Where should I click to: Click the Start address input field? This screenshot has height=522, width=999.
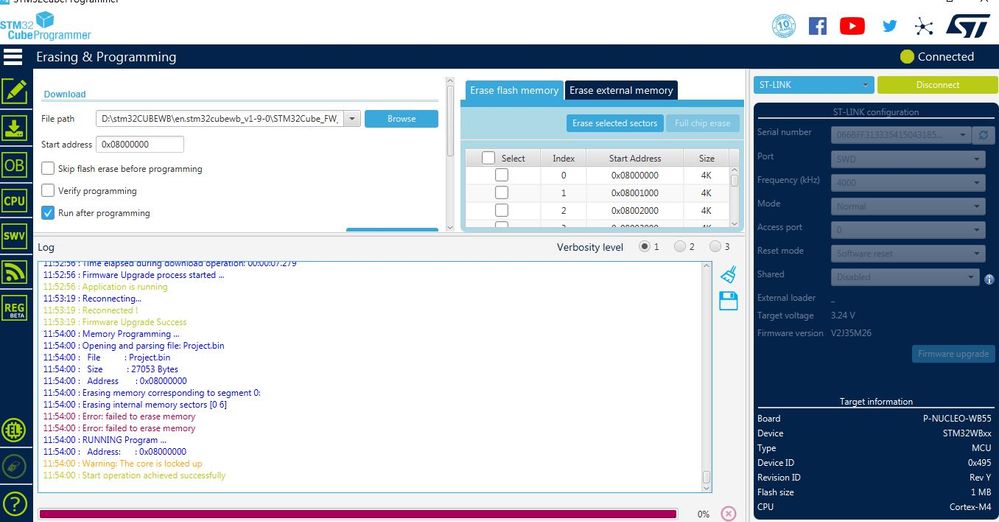[140, 145]
